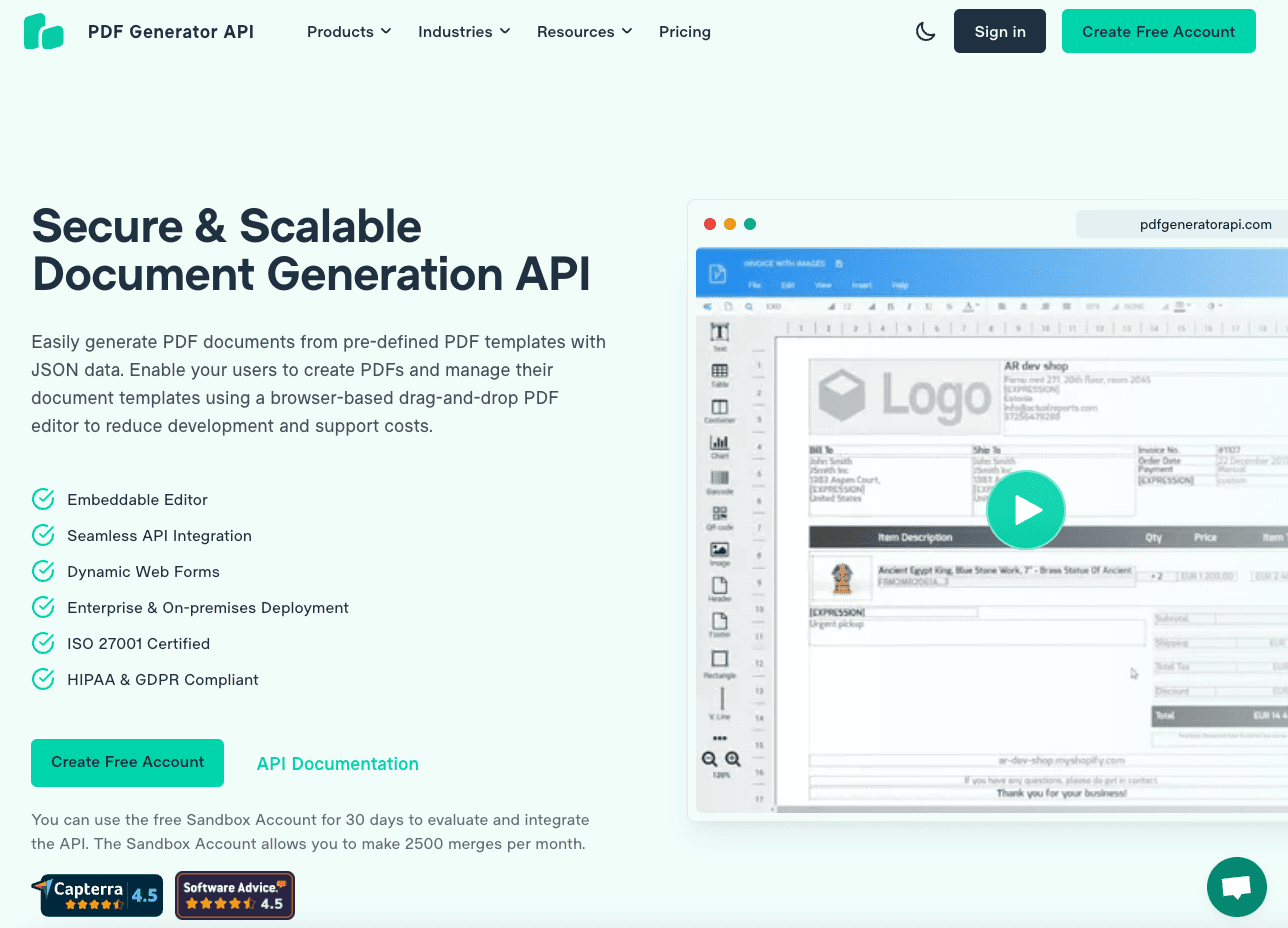Click the zoom out magnifier in the editor

coord(711,757)
